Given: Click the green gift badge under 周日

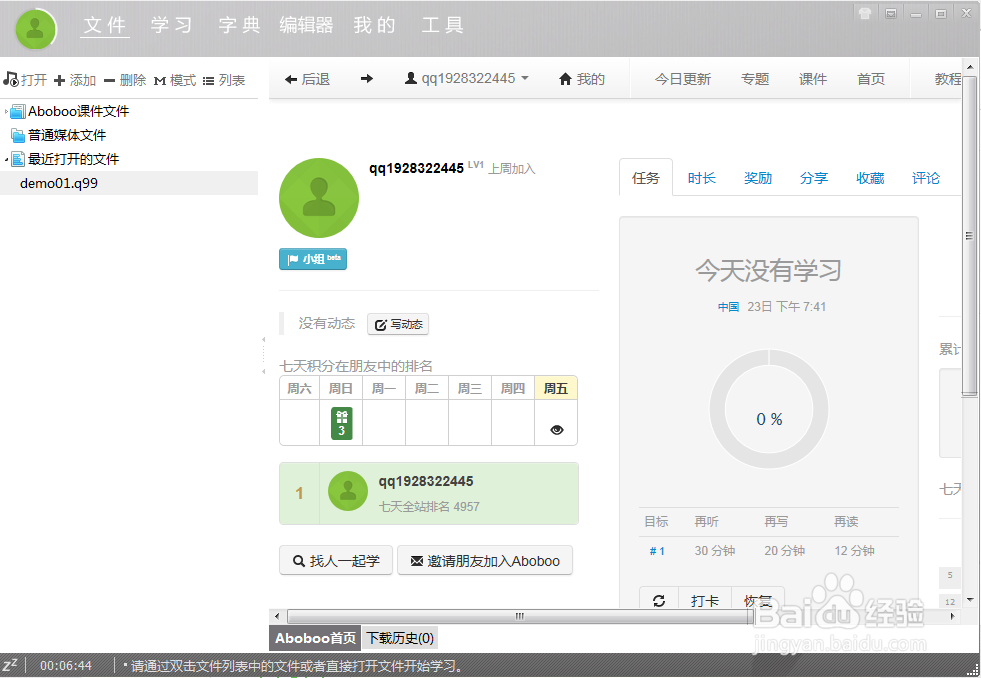Looking at the screenshot, I should [342, 423].
